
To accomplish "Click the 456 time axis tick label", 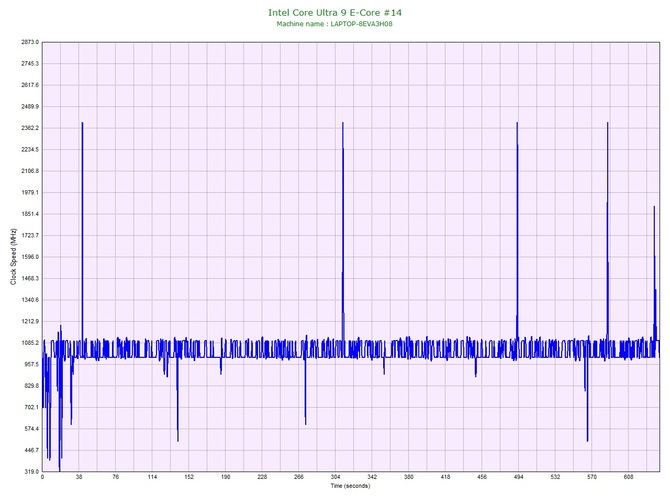I will pos(482,477).
